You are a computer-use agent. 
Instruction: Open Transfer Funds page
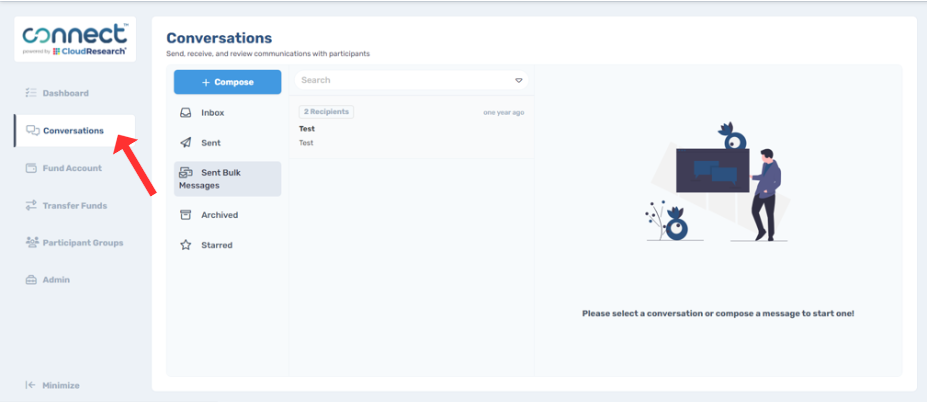click(x=74, y=205)
